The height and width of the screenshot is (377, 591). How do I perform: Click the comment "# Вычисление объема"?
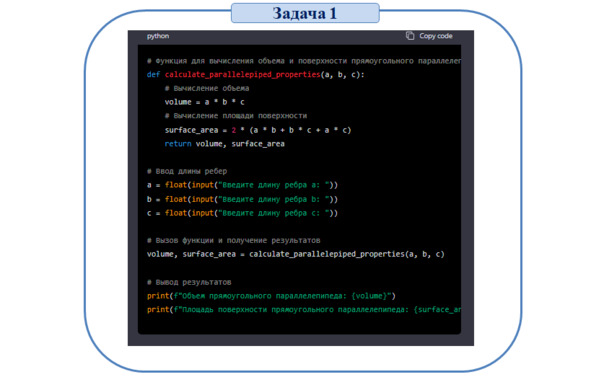(x=207, y=89)
